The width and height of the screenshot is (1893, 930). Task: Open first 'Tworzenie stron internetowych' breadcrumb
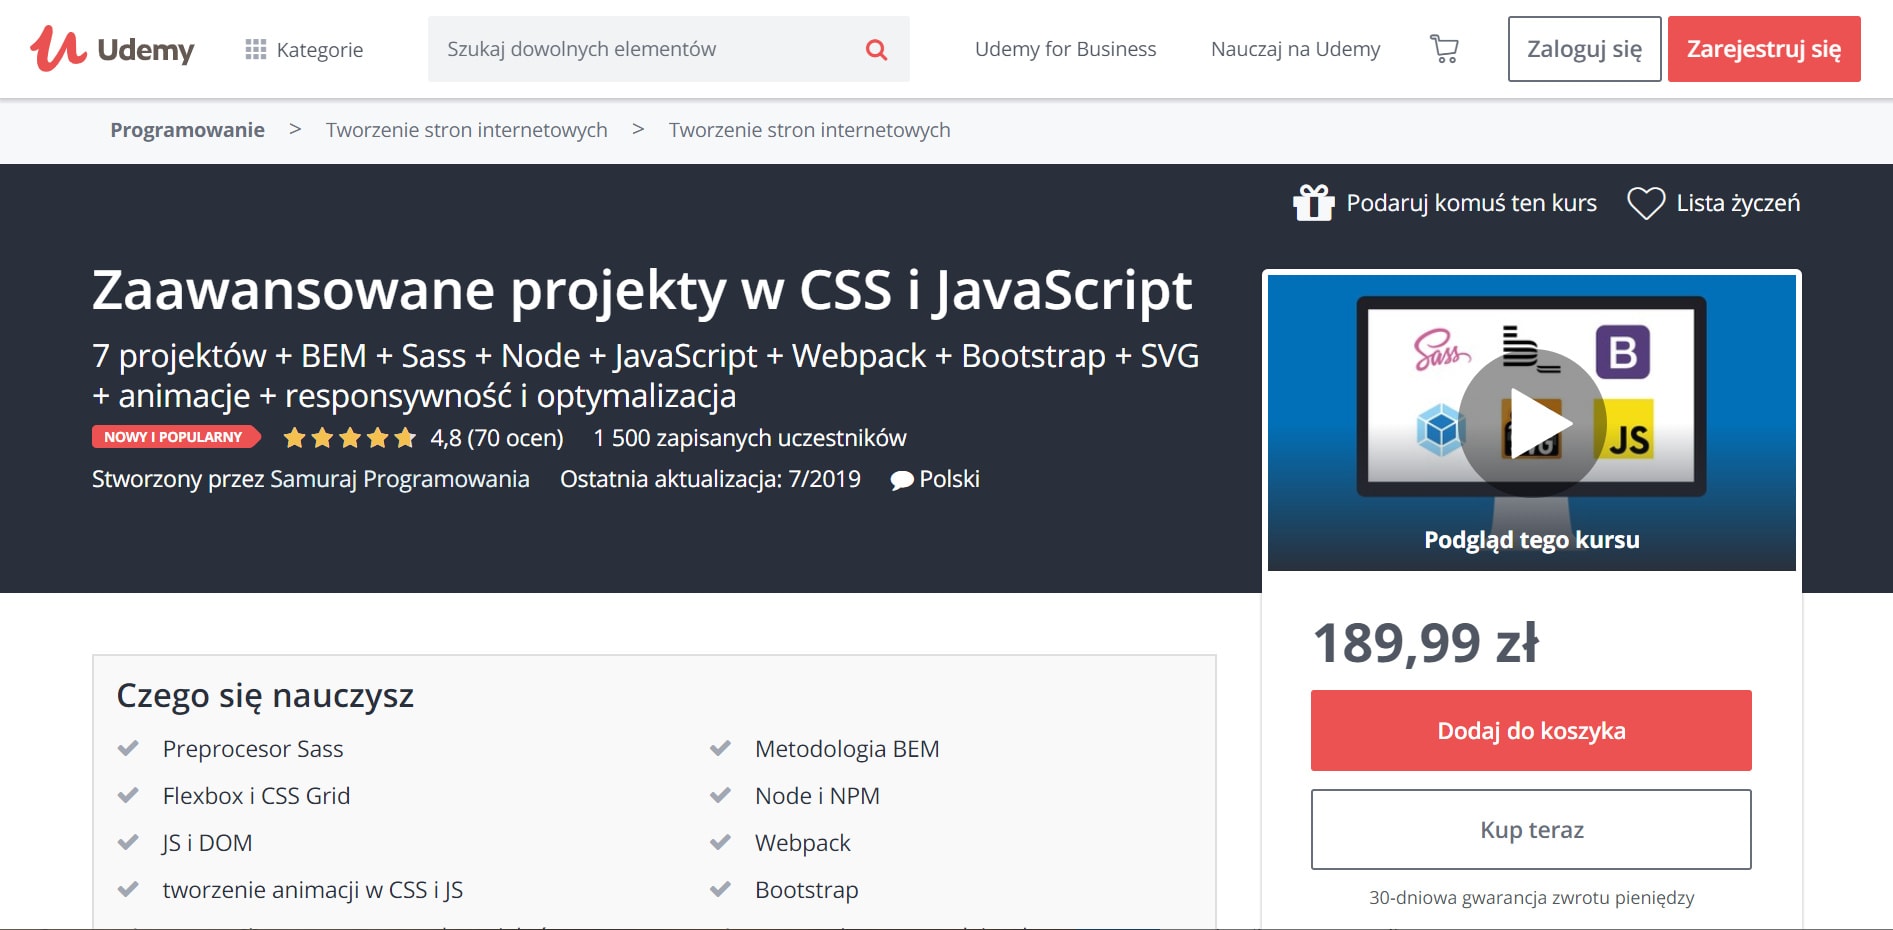point(466,130)
